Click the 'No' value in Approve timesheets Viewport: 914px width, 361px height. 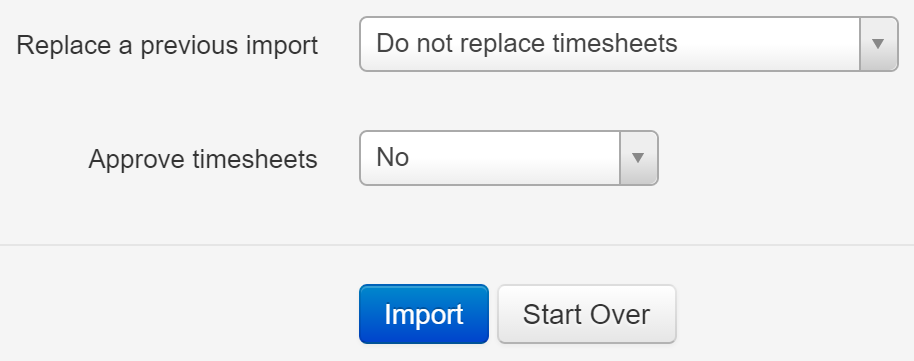[392, 157]
